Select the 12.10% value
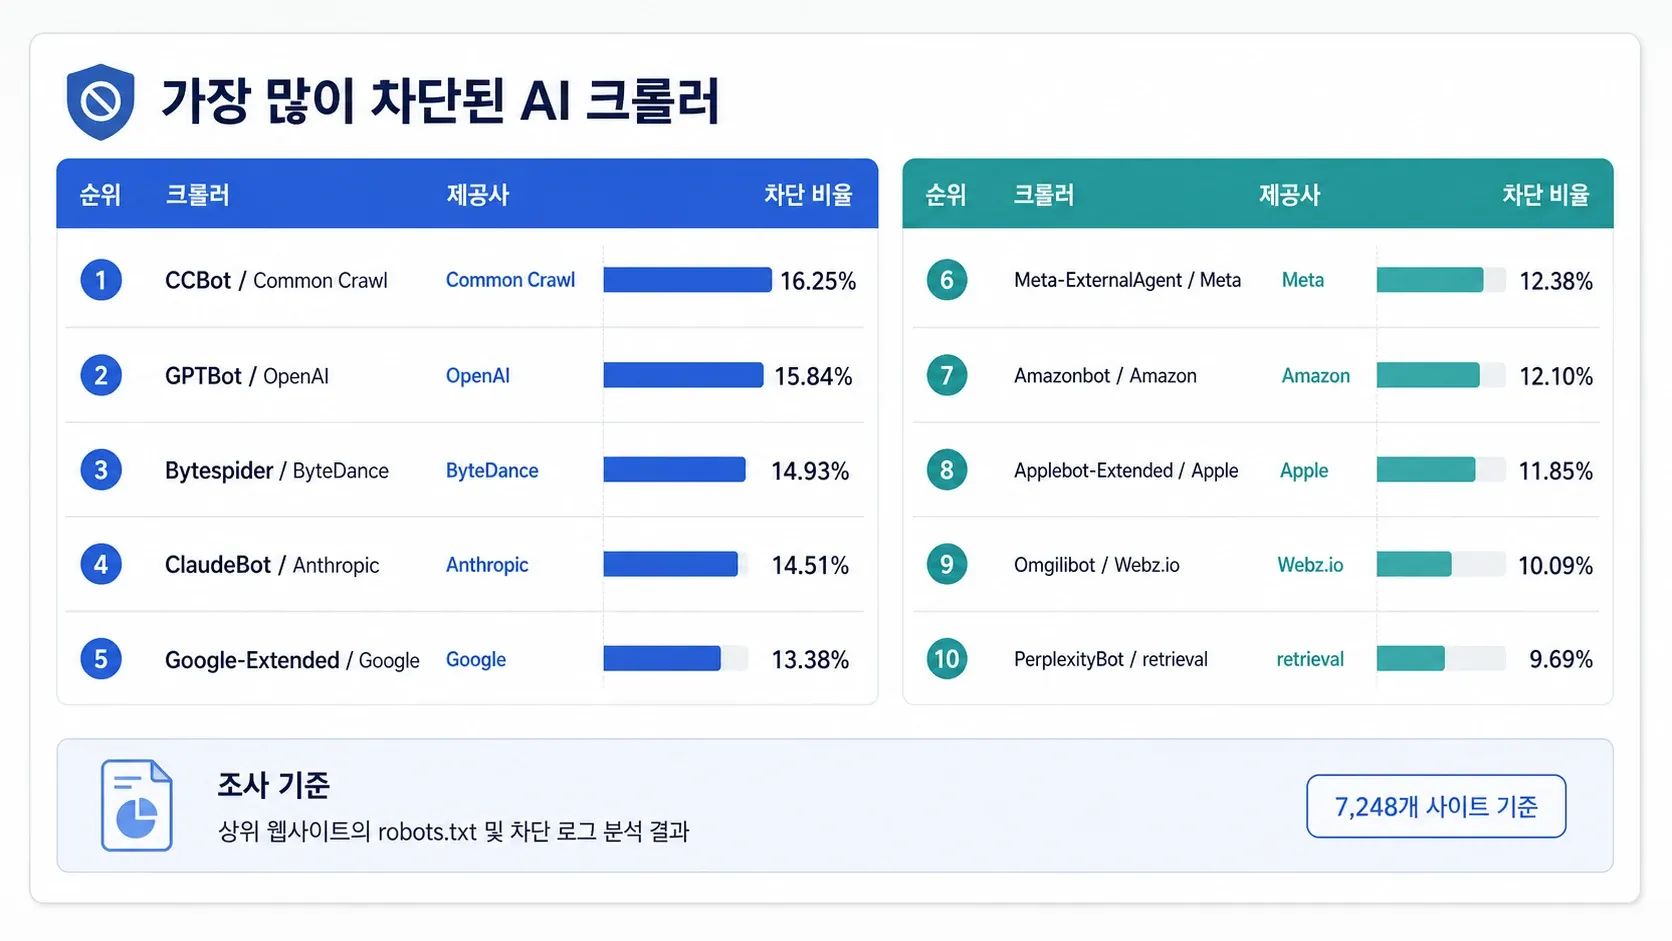The image size is (1672, 941). (1556, 377)
